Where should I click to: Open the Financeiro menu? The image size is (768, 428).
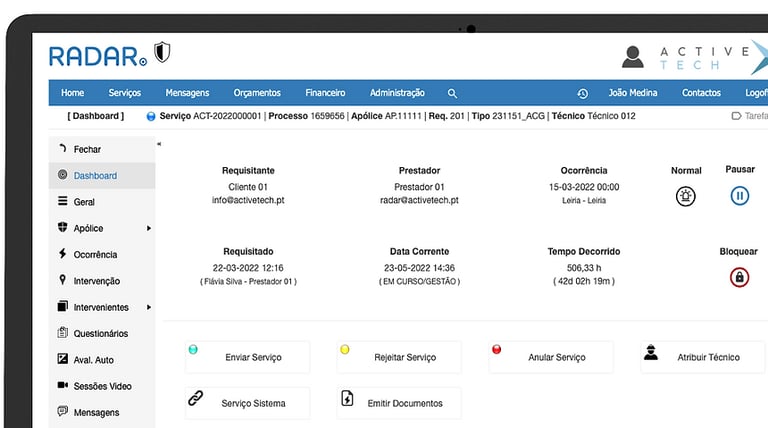coord(325,93)
